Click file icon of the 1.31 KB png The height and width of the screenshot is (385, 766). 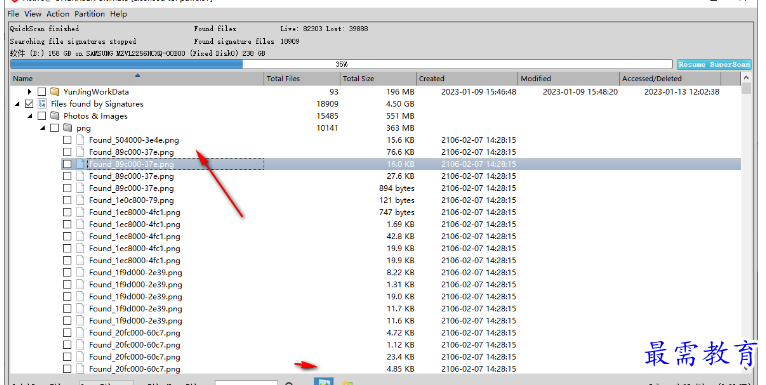tap(80, 284)
